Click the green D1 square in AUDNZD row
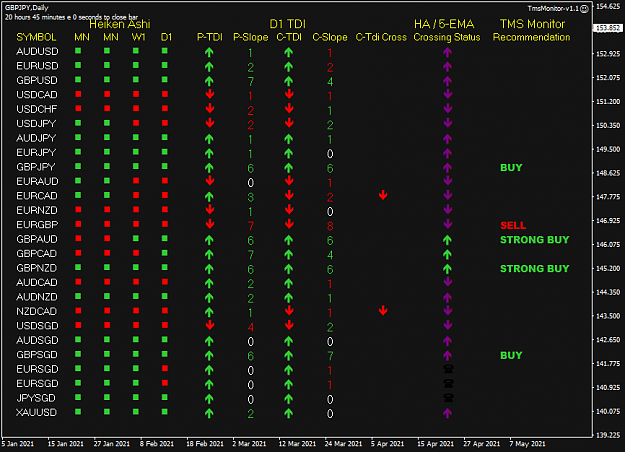The image size is (625, 452). (x=165, y=296)
